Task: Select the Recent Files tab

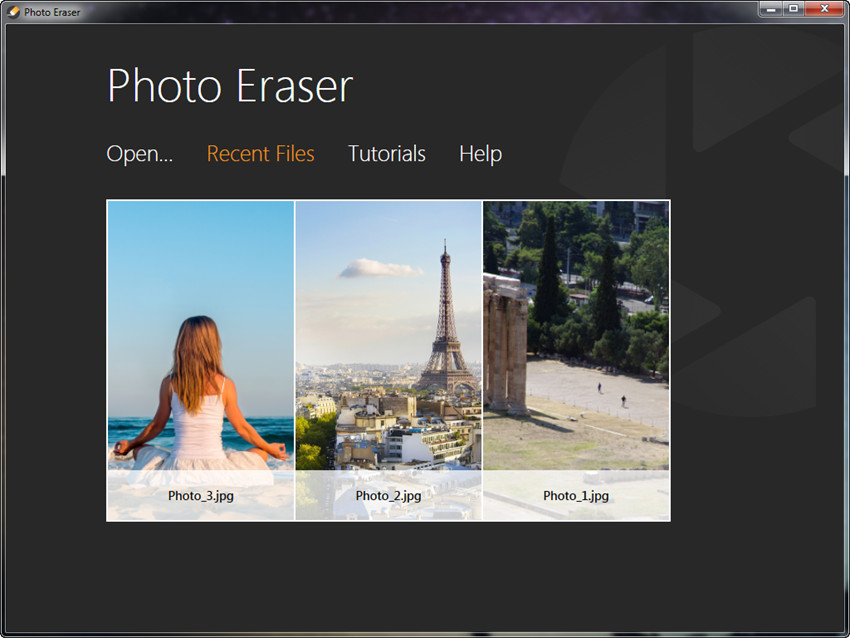Action: click(x=261, y=154)
